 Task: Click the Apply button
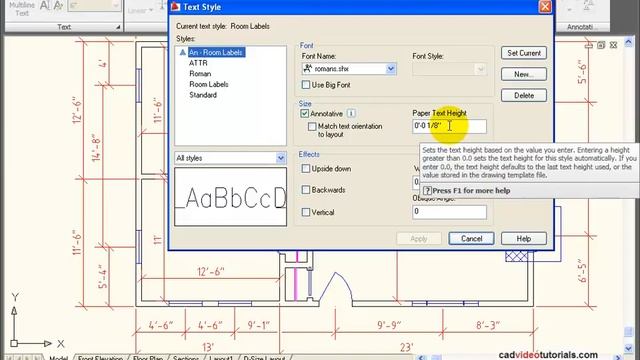pyautogui.click(x=419, y=239)
